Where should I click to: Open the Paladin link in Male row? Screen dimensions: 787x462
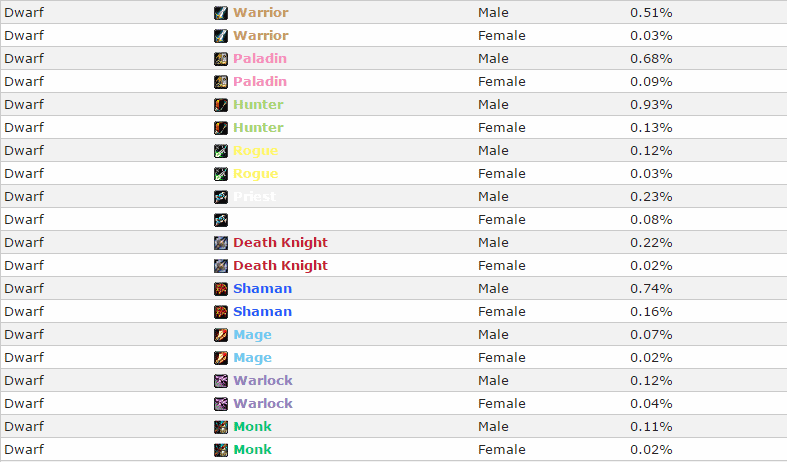260,59
